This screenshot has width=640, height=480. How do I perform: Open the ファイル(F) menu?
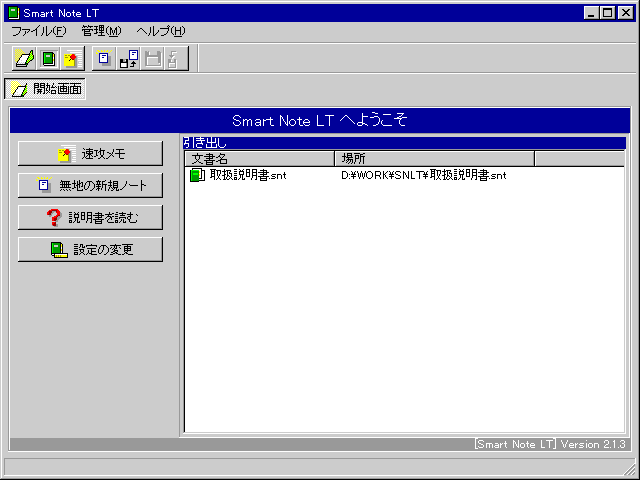pyautogui.click(x=38, y=31)
